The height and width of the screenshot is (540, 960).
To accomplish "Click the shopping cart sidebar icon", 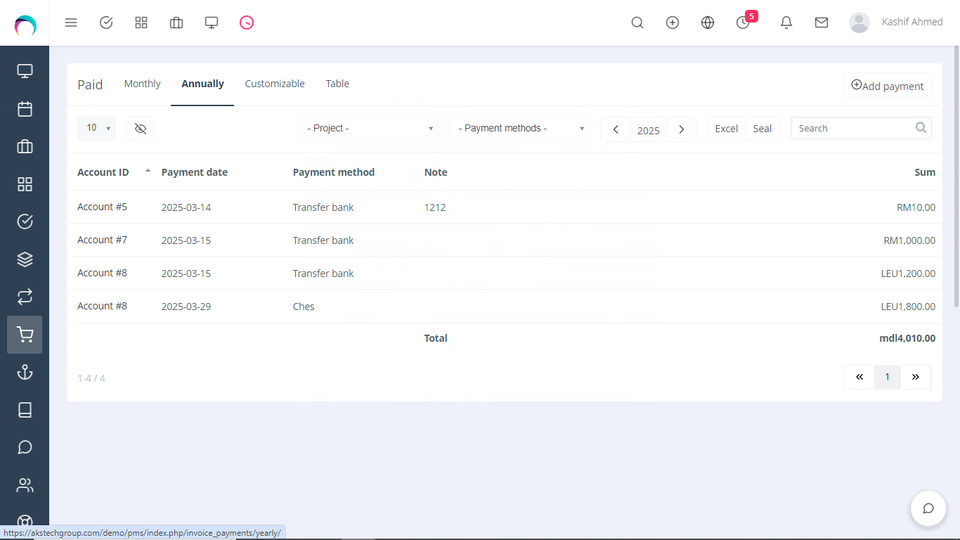I will pos(25,335).
